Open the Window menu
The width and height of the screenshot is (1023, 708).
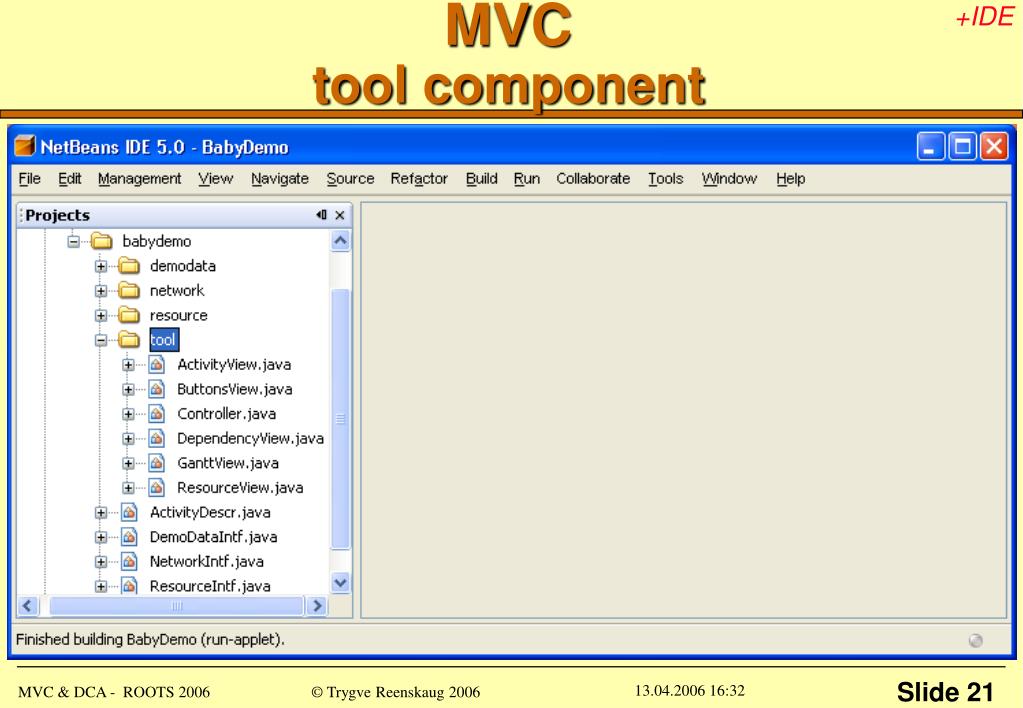729,179
